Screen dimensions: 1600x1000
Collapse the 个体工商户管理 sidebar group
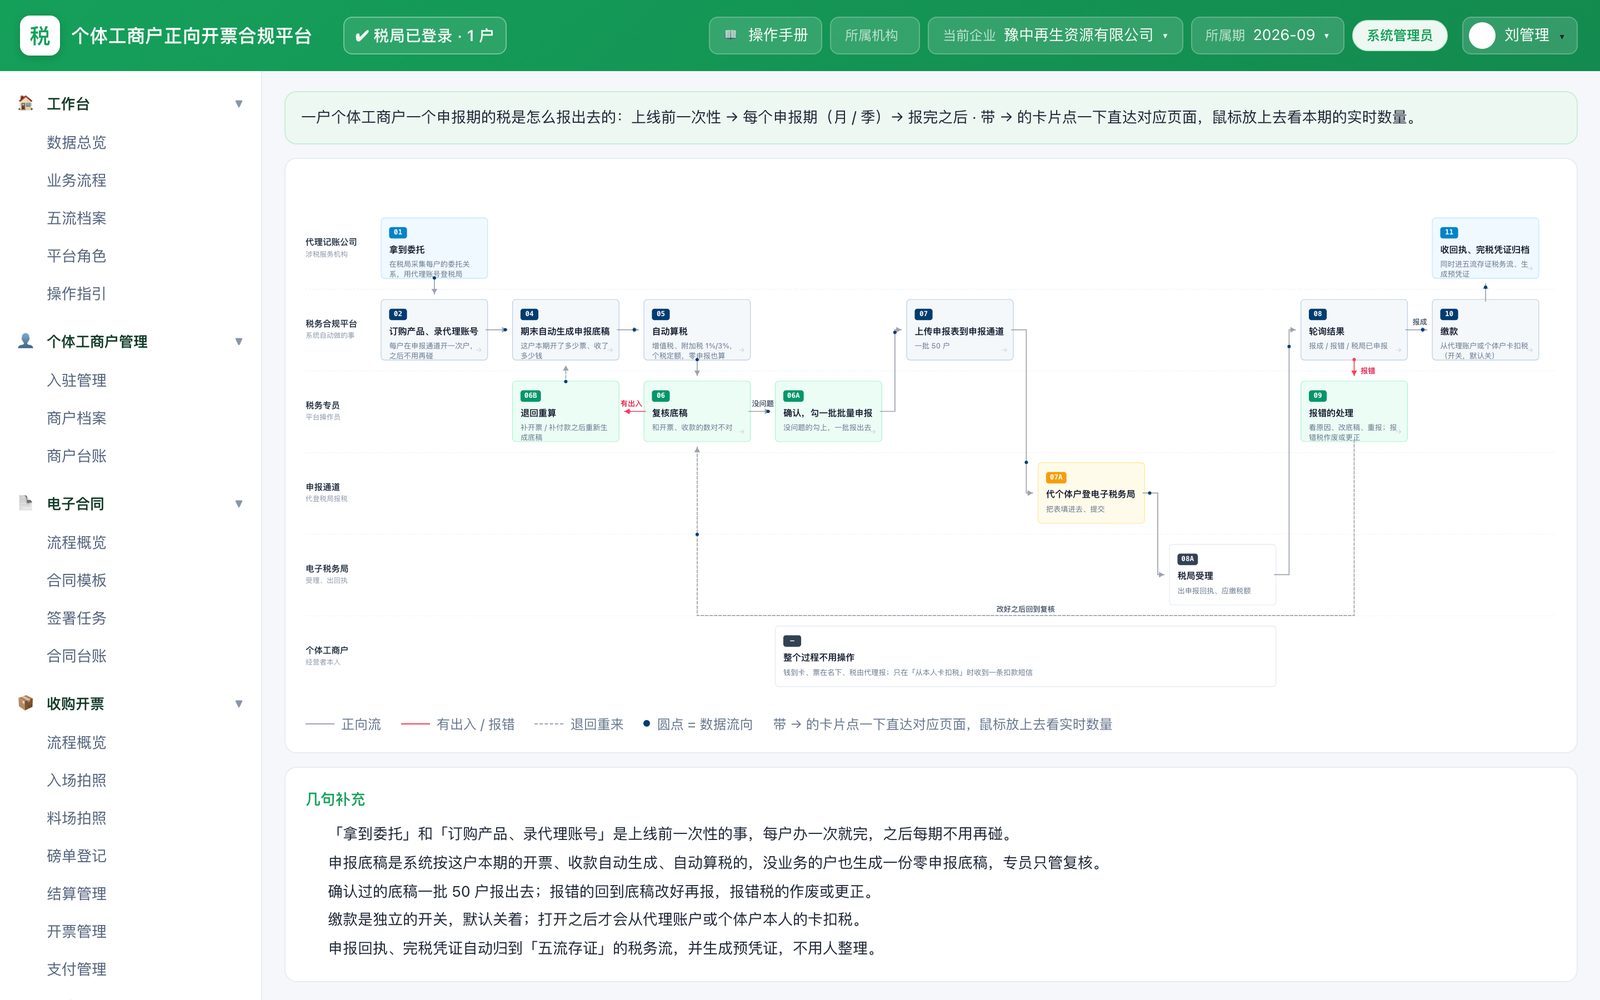[239, 342]
